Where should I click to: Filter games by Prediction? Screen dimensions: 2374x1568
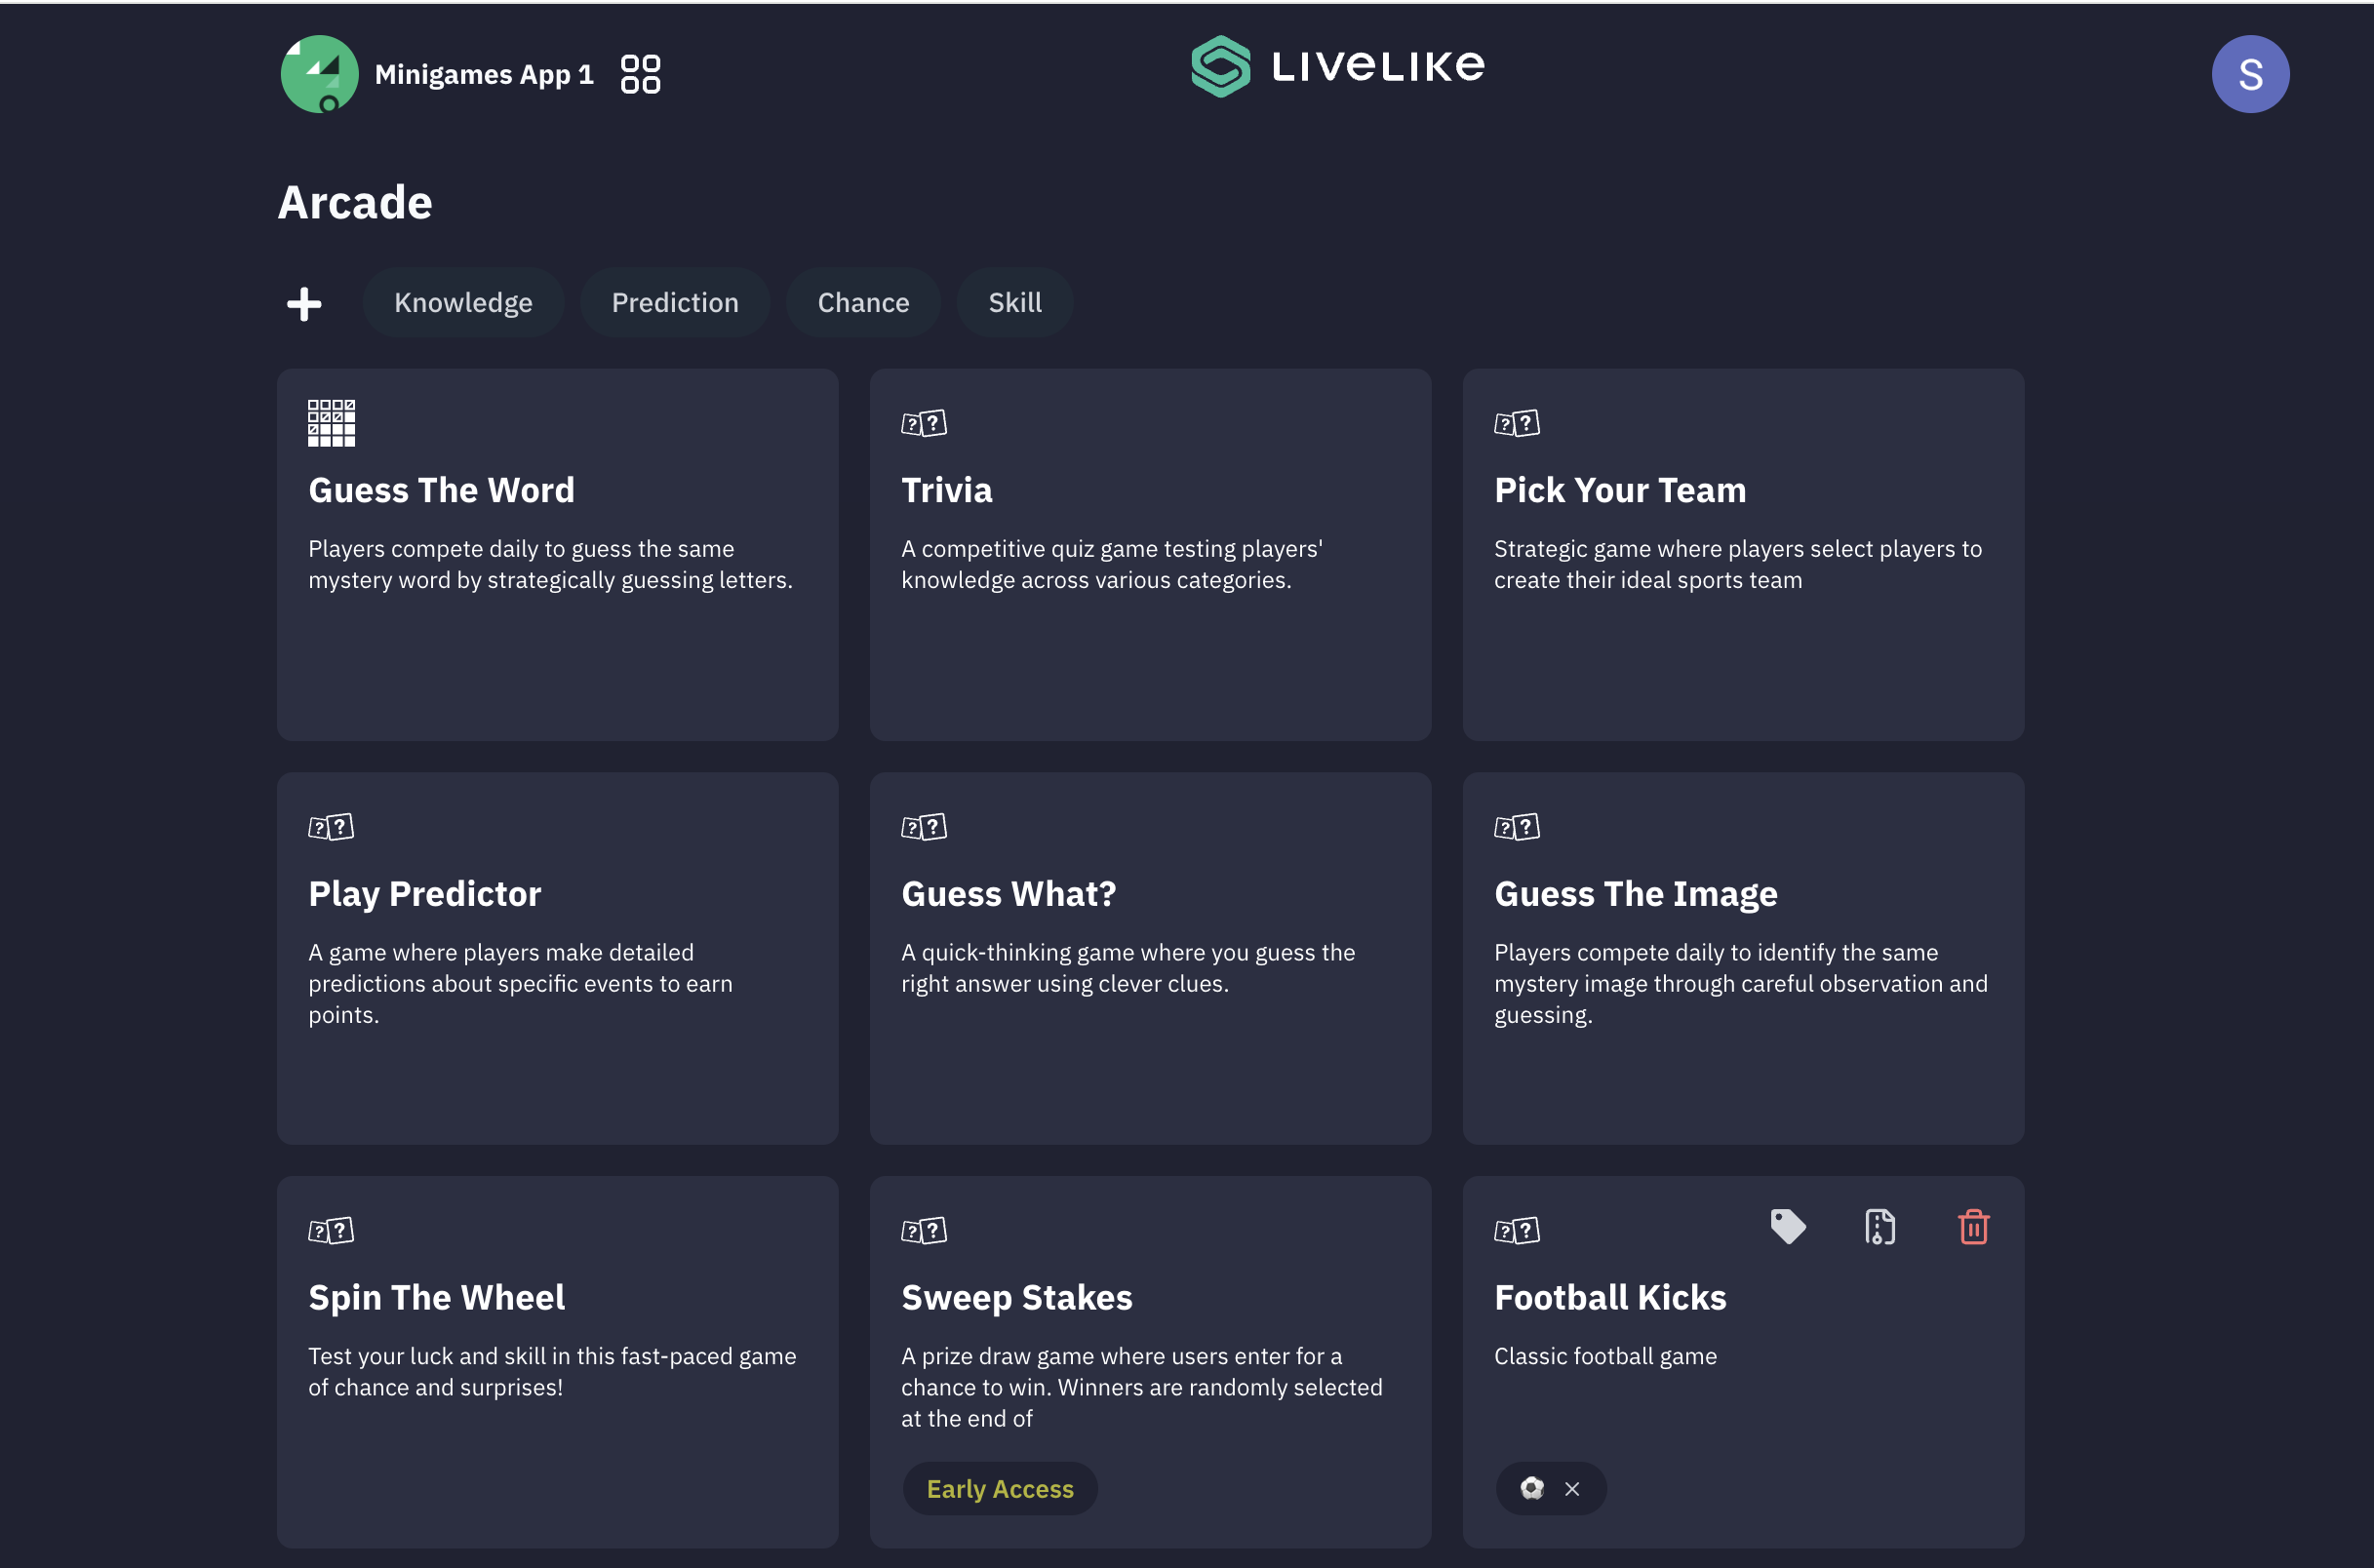tap(675, 303)
